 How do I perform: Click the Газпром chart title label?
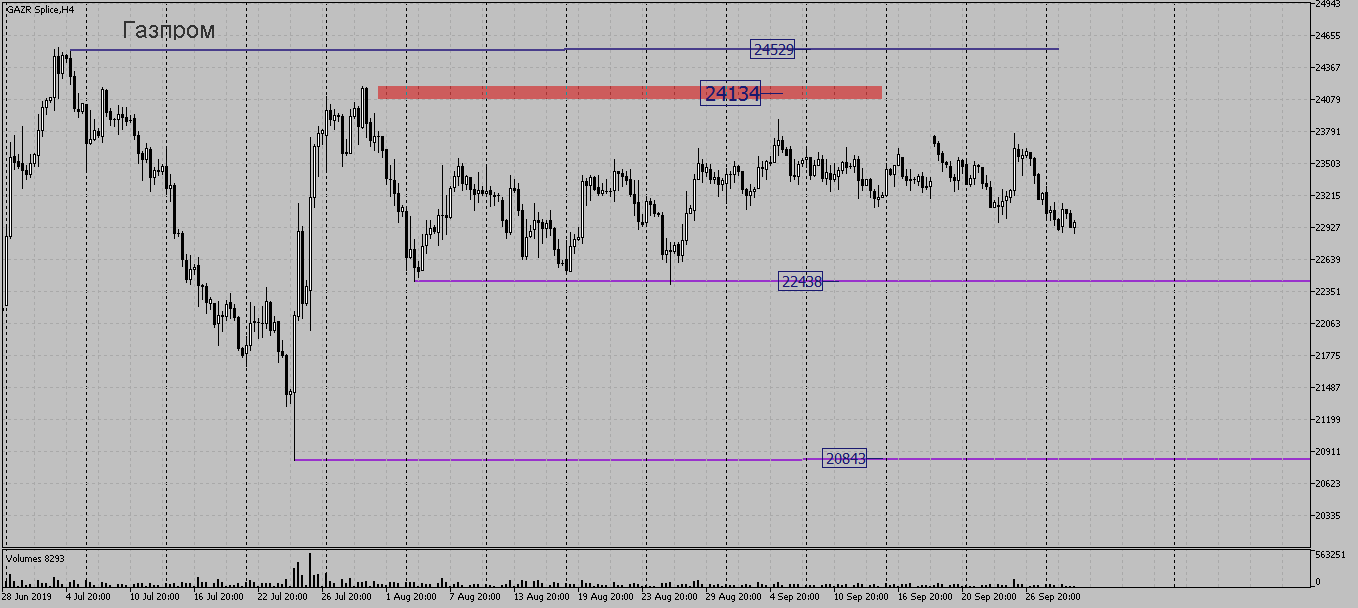coord(168,31)
